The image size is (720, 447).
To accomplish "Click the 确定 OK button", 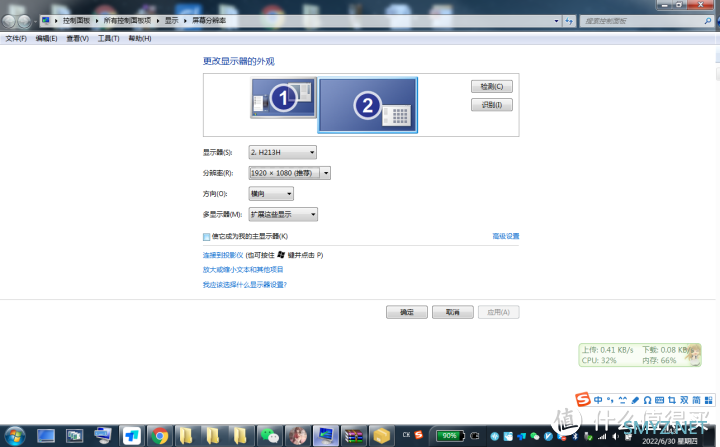I will click(407, 312).
